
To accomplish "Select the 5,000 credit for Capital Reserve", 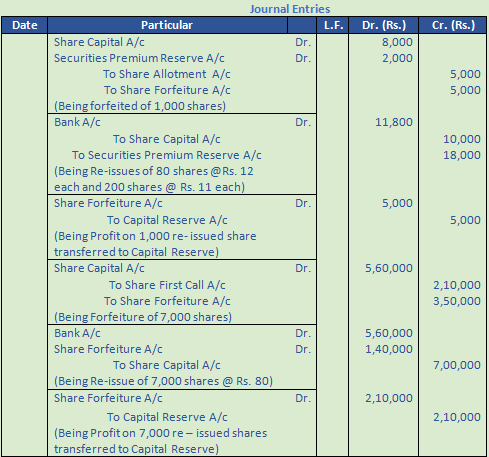I will tap(465, 220).
